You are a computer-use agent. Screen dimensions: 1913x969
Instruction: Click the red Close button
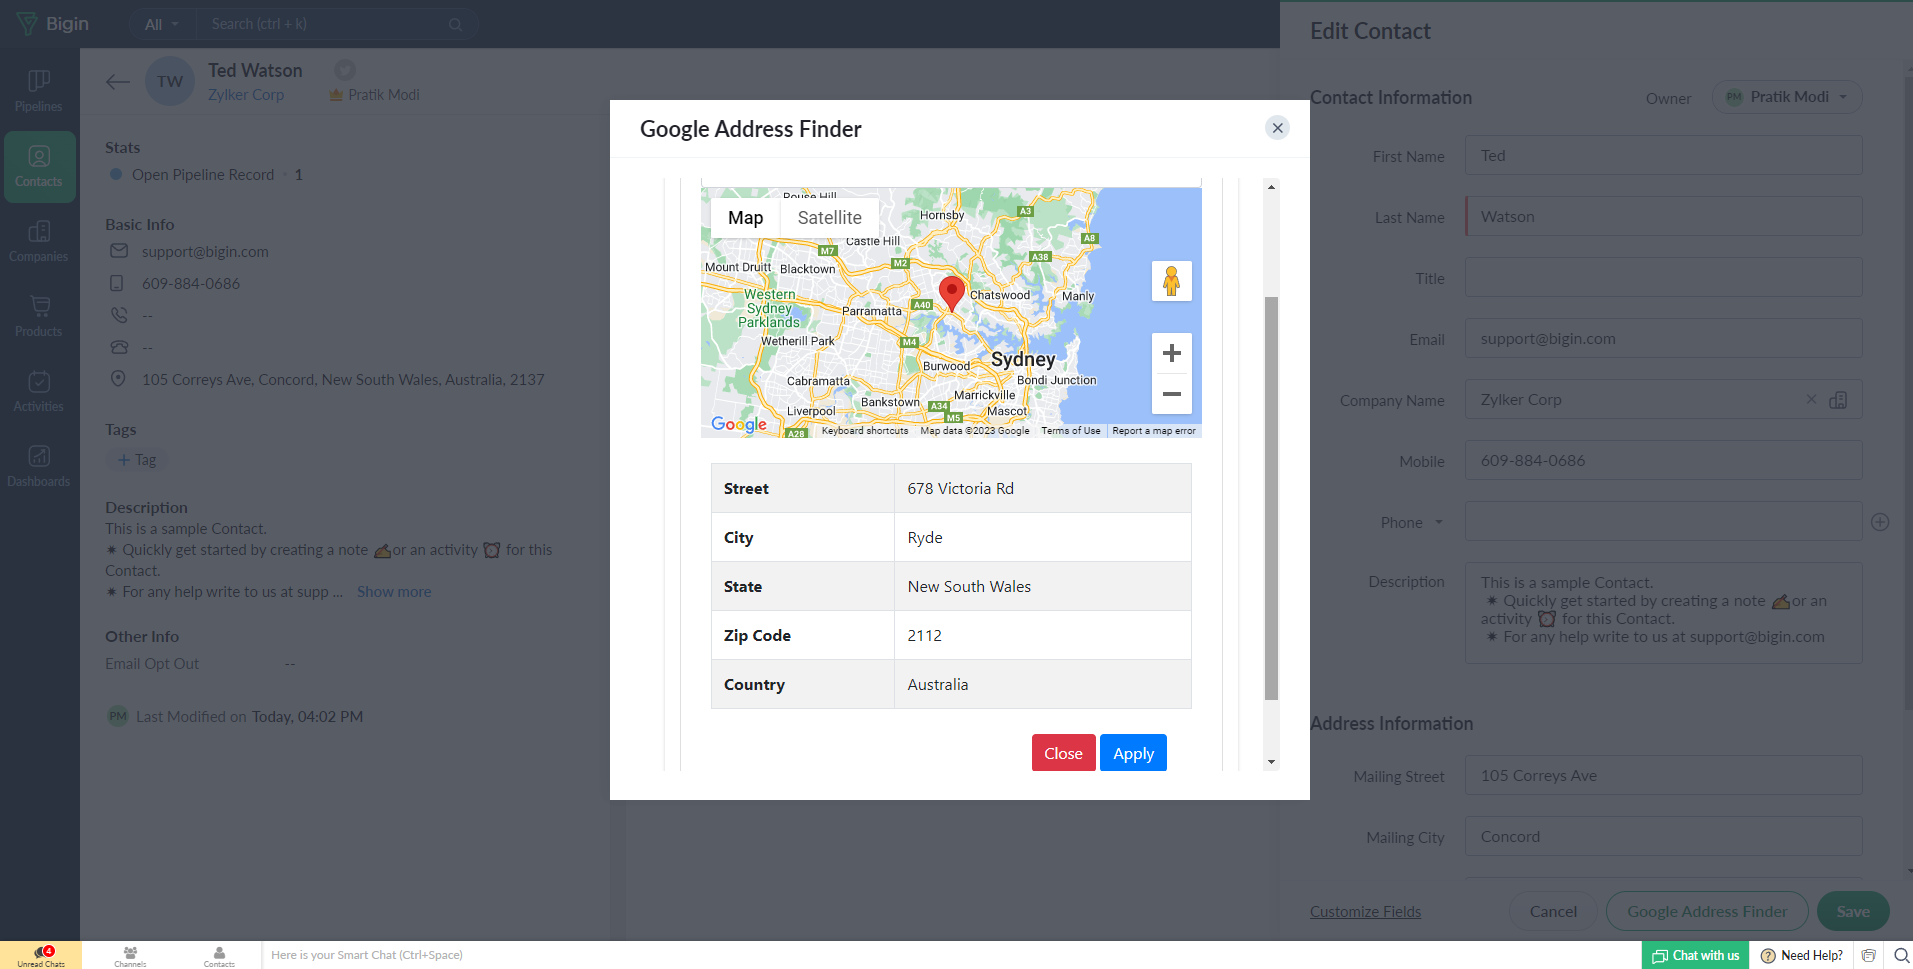[x=1063, y=753]
